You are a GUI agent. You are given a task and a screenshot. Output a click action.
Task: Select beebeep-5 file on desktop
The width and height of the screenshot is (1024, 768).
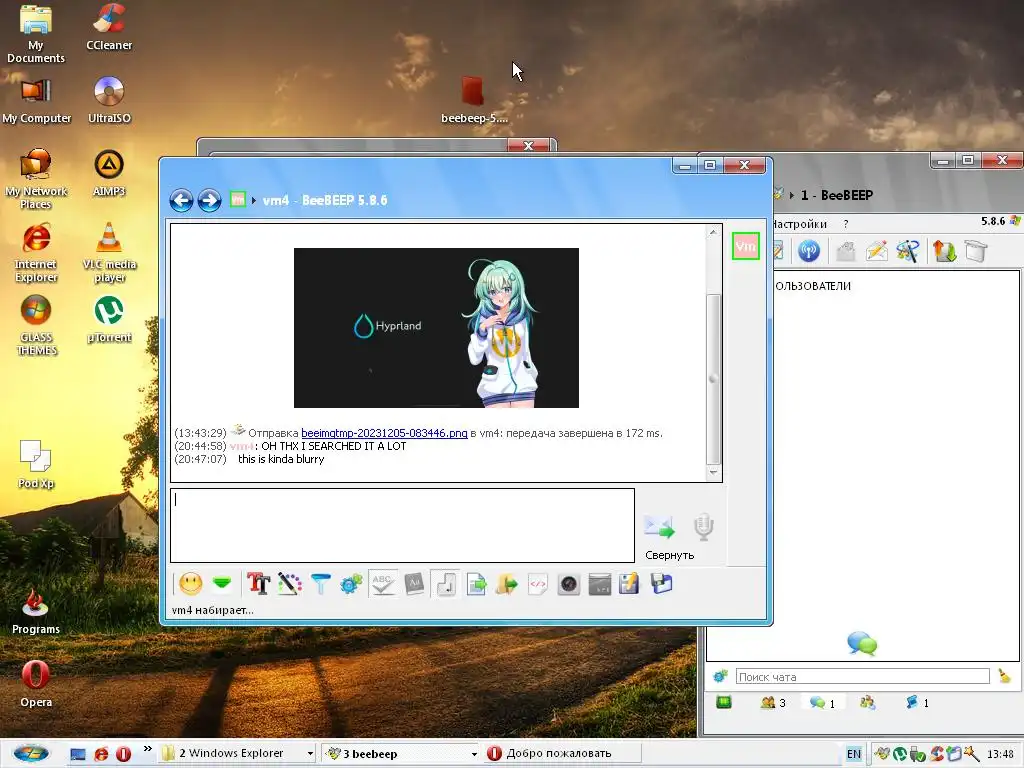pos(473,99)
